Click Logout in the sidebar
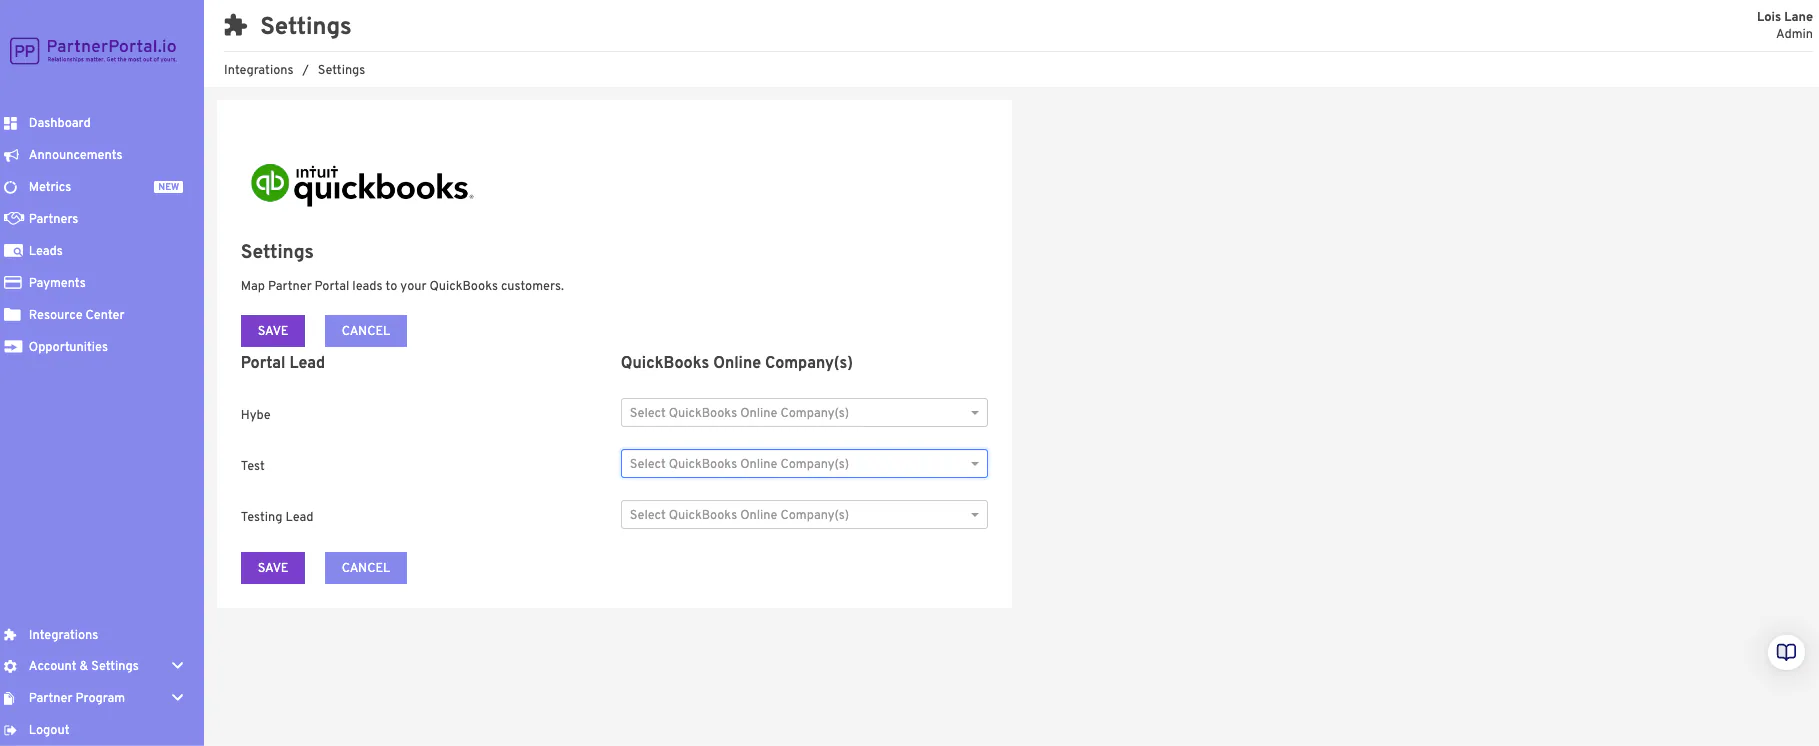The image size is (1819, 746). pos(49,730)
